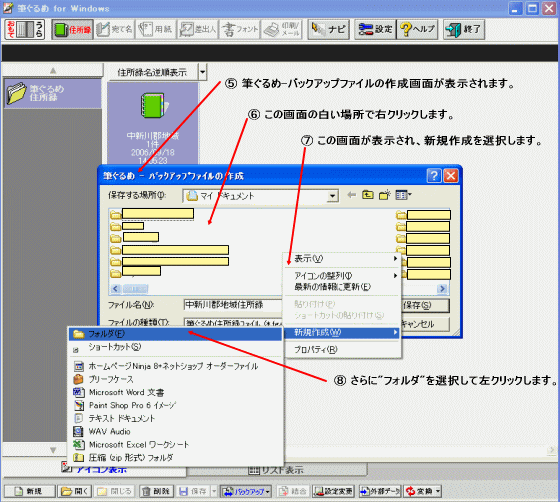560x502 pixels.
Task: Choose テキスト ドキュメント entry
Action: point(175,418)
